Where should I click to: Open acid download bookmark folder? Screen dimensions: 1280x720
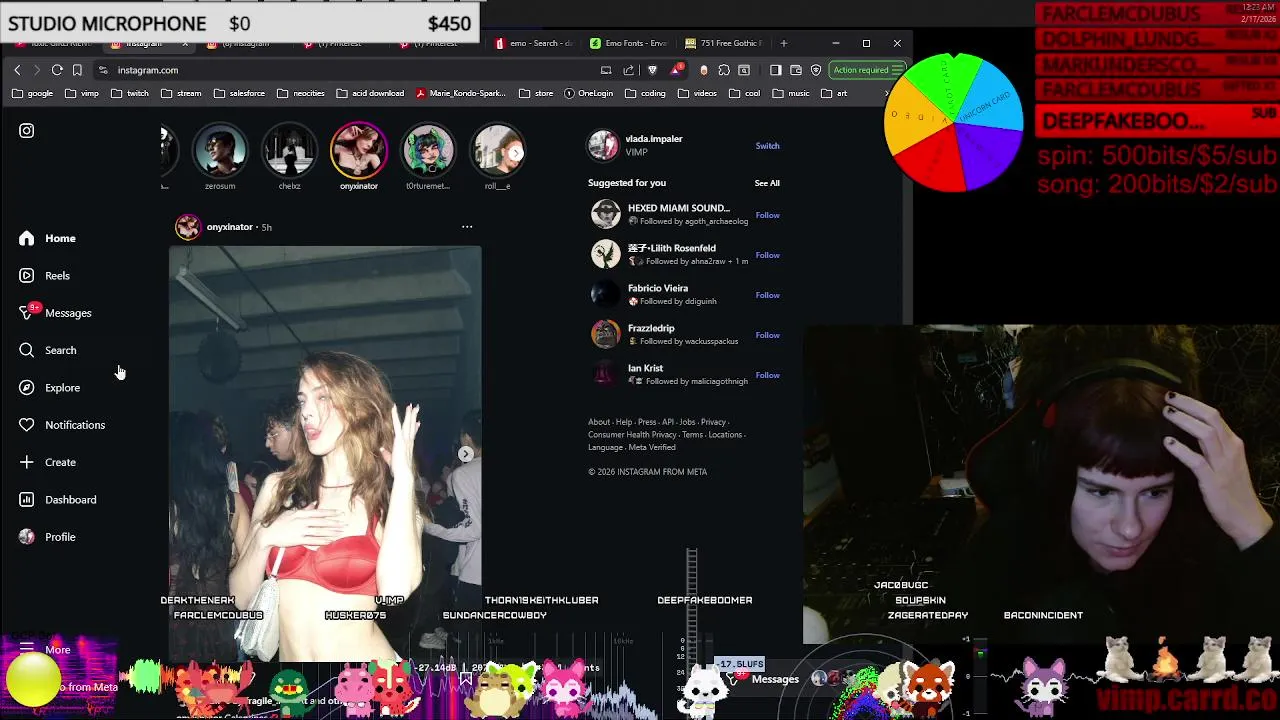[369, 93]
